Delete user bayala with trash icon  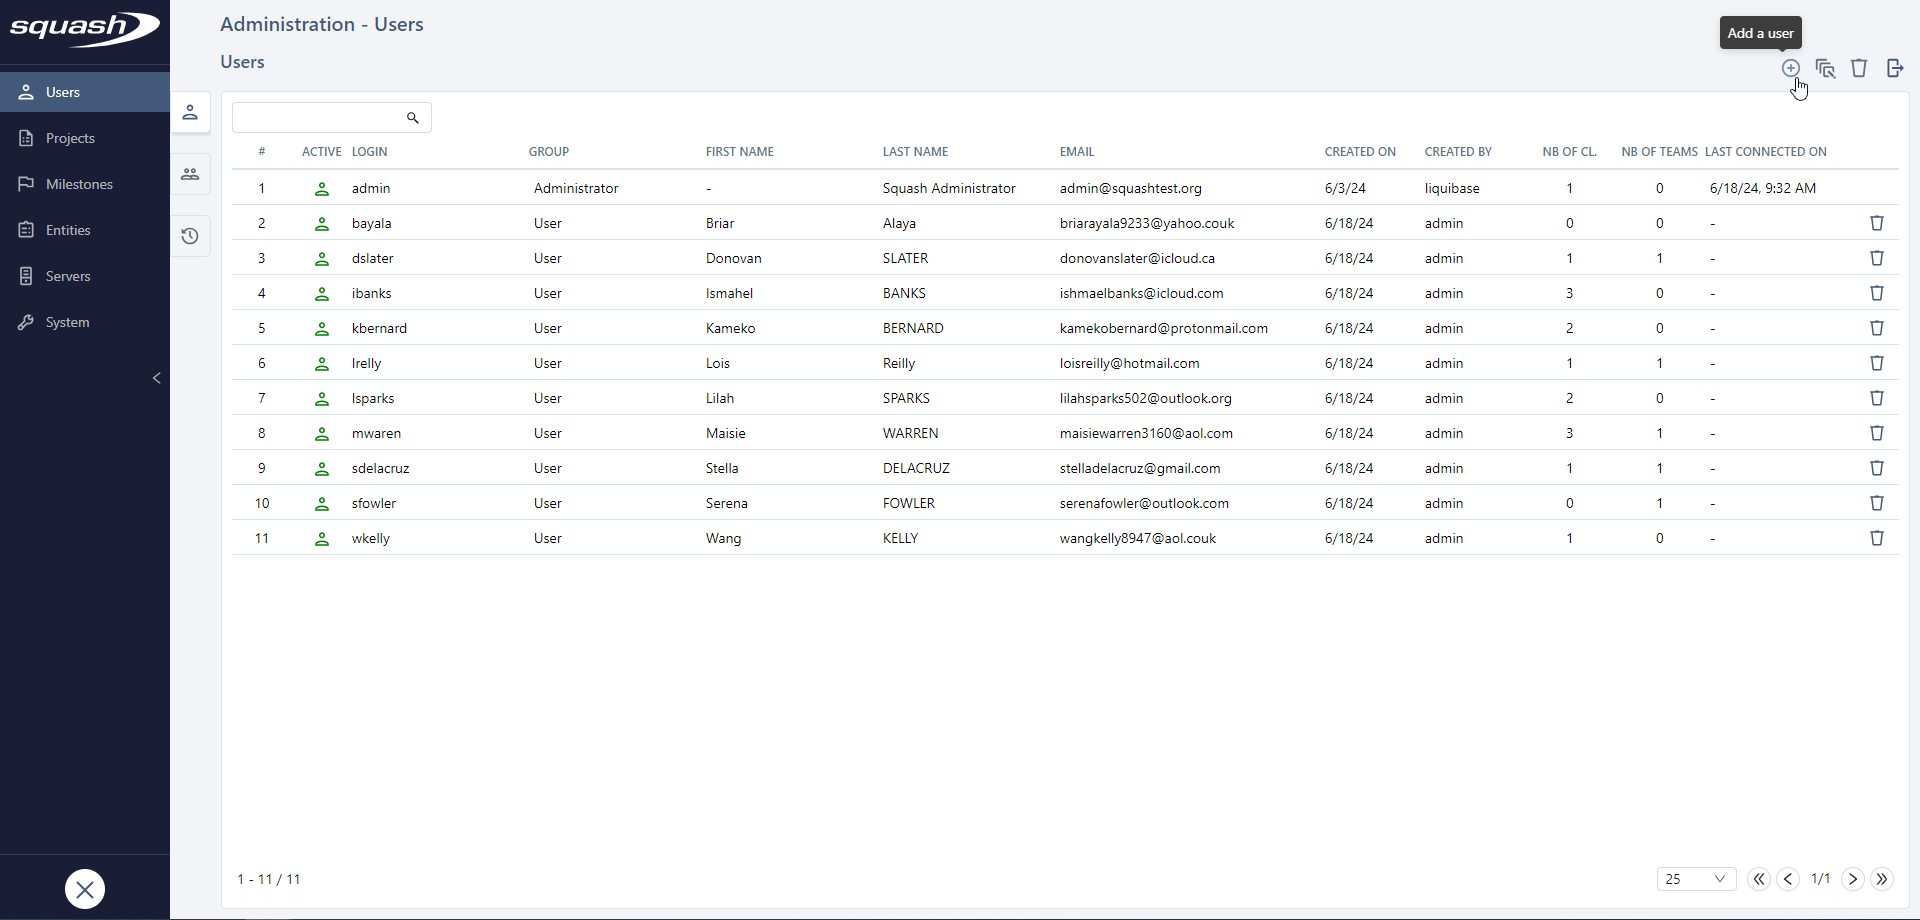(1877, 223)
